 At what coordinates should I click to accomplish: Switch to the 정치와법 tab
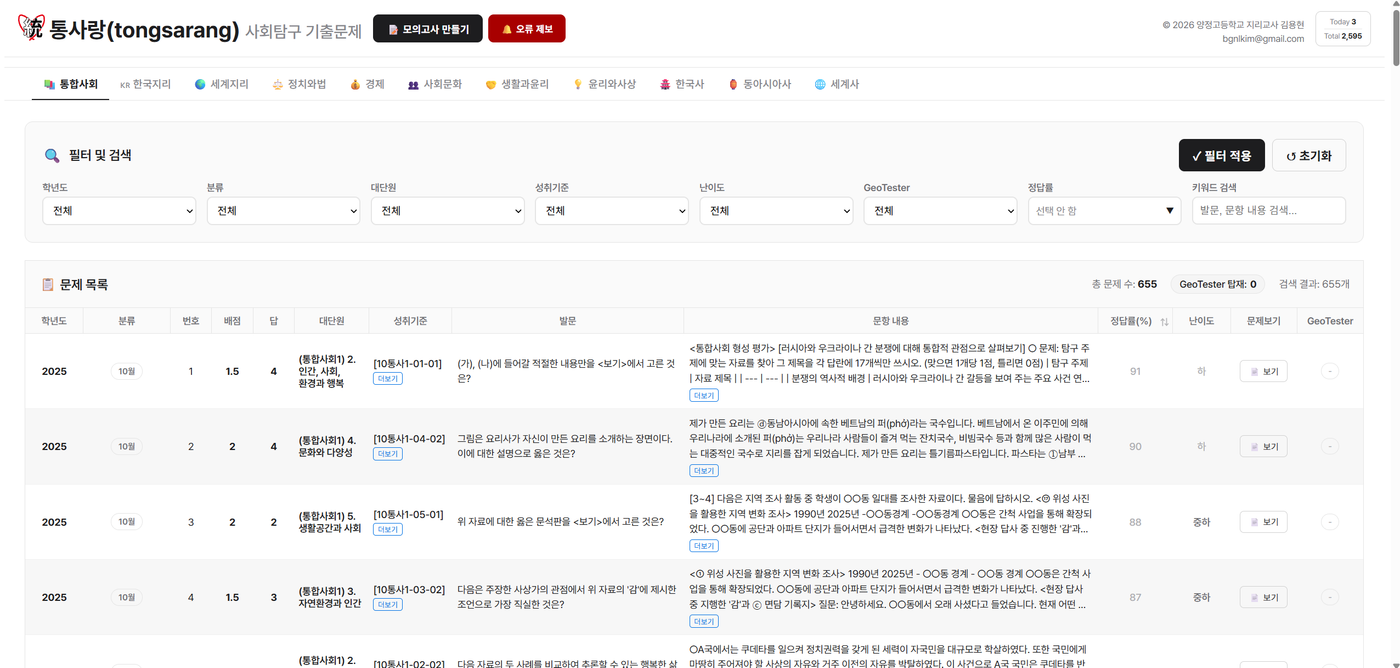pos(299,85)
